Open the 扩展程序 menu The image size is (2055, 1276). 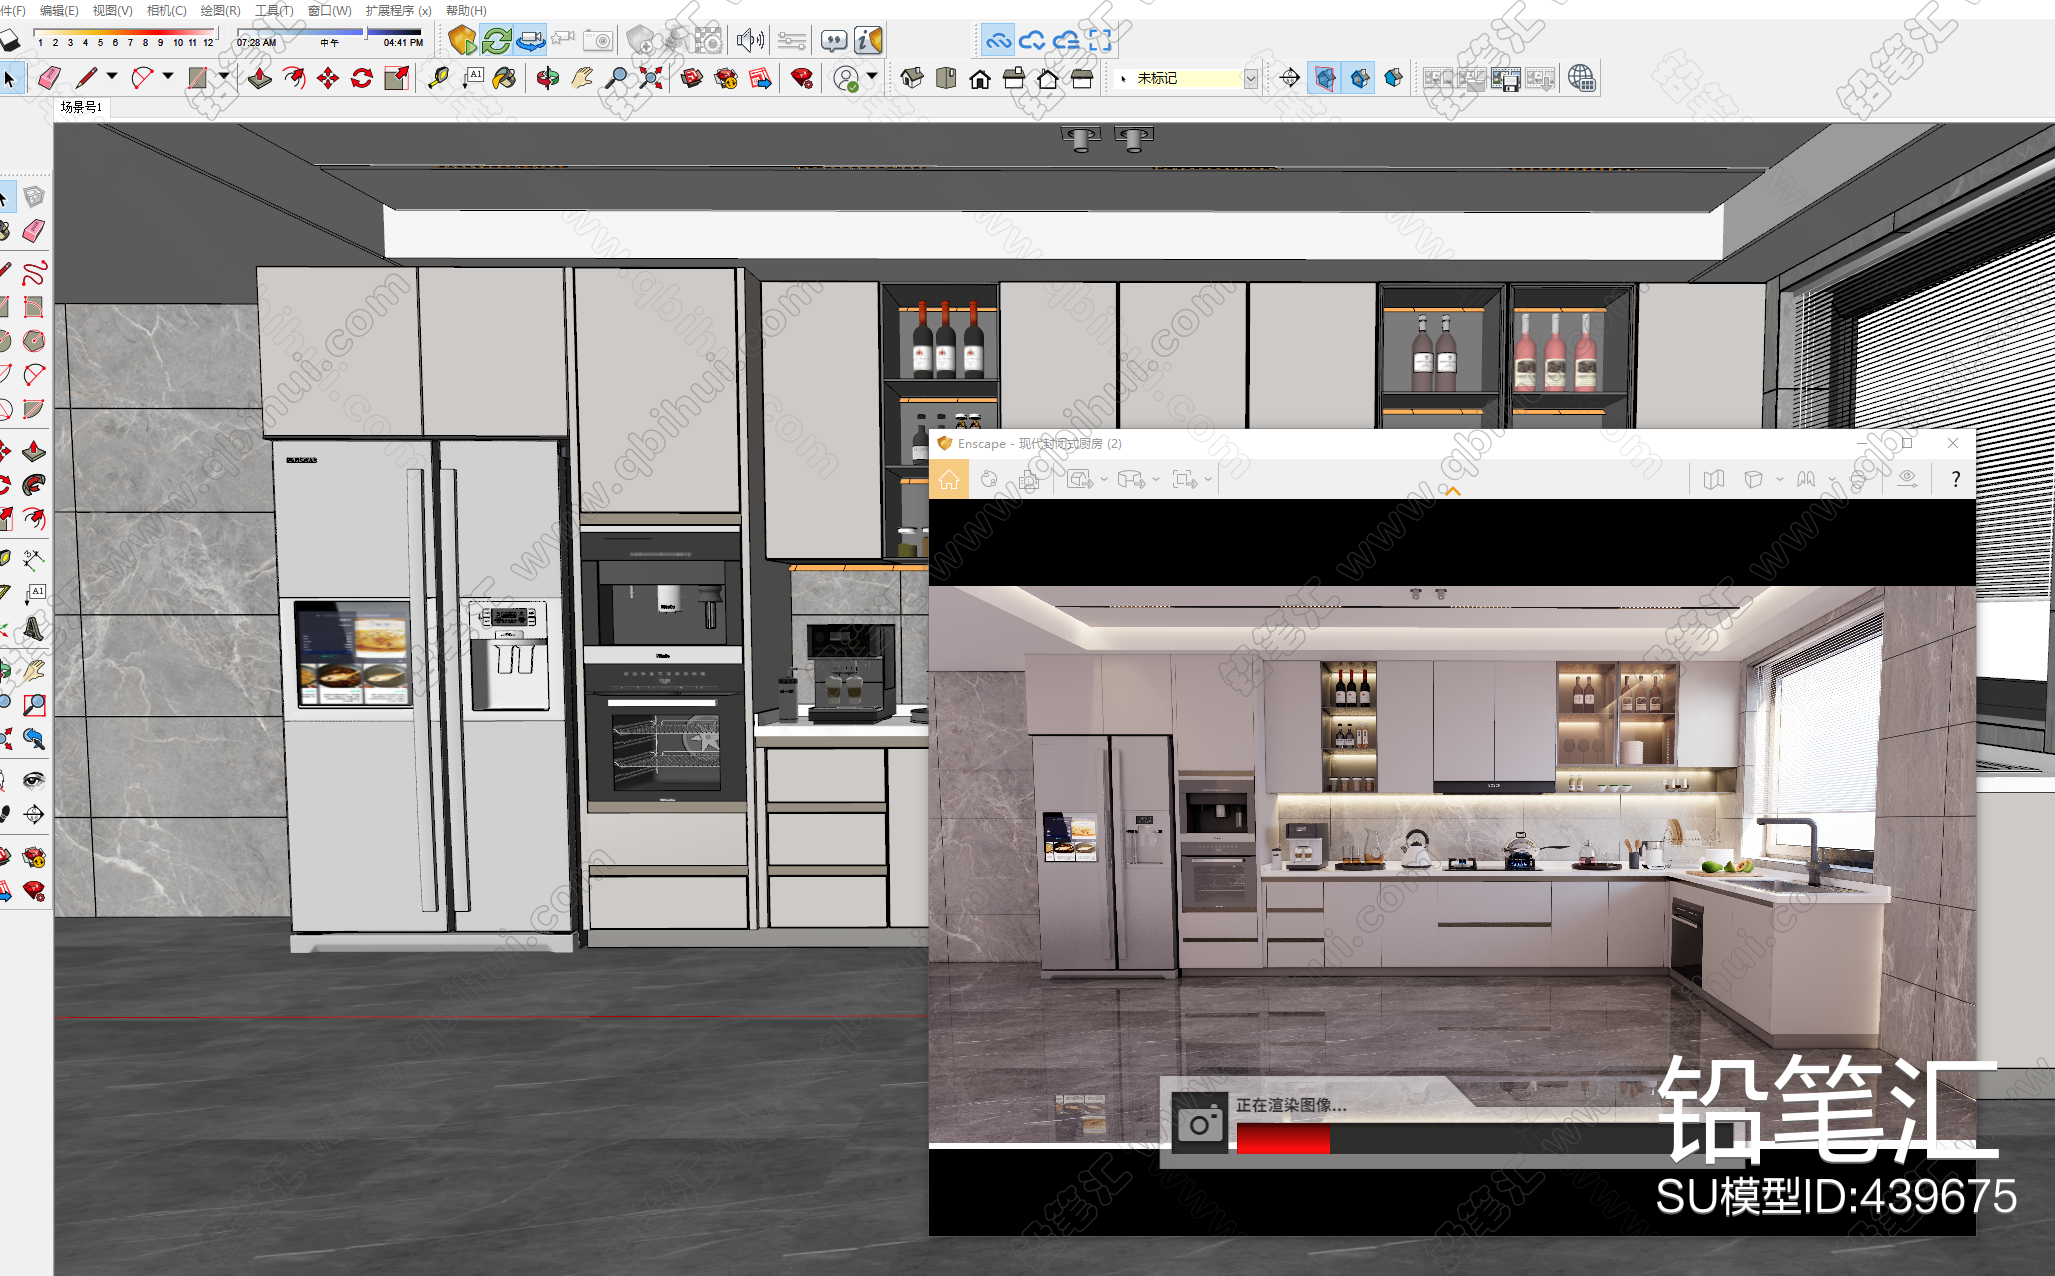click(x=398, y=10)
